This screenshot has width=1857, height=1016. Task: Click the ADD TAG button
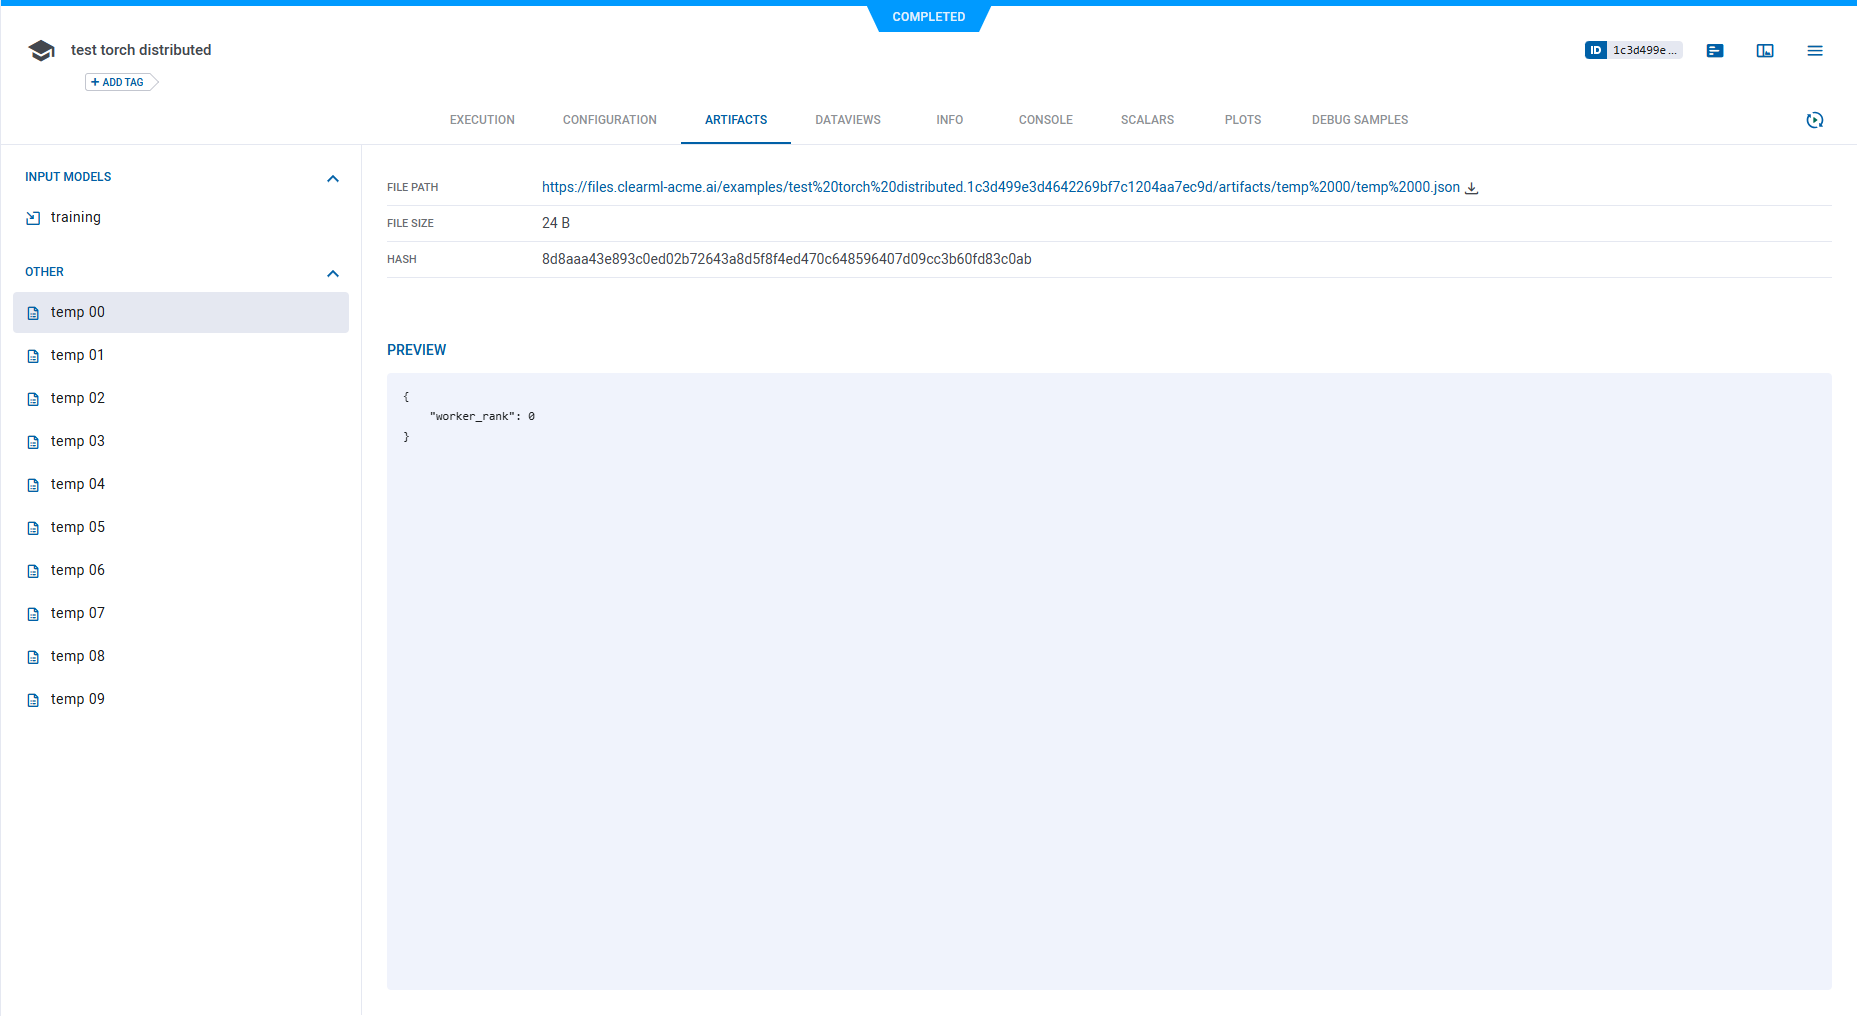point(117,82)
